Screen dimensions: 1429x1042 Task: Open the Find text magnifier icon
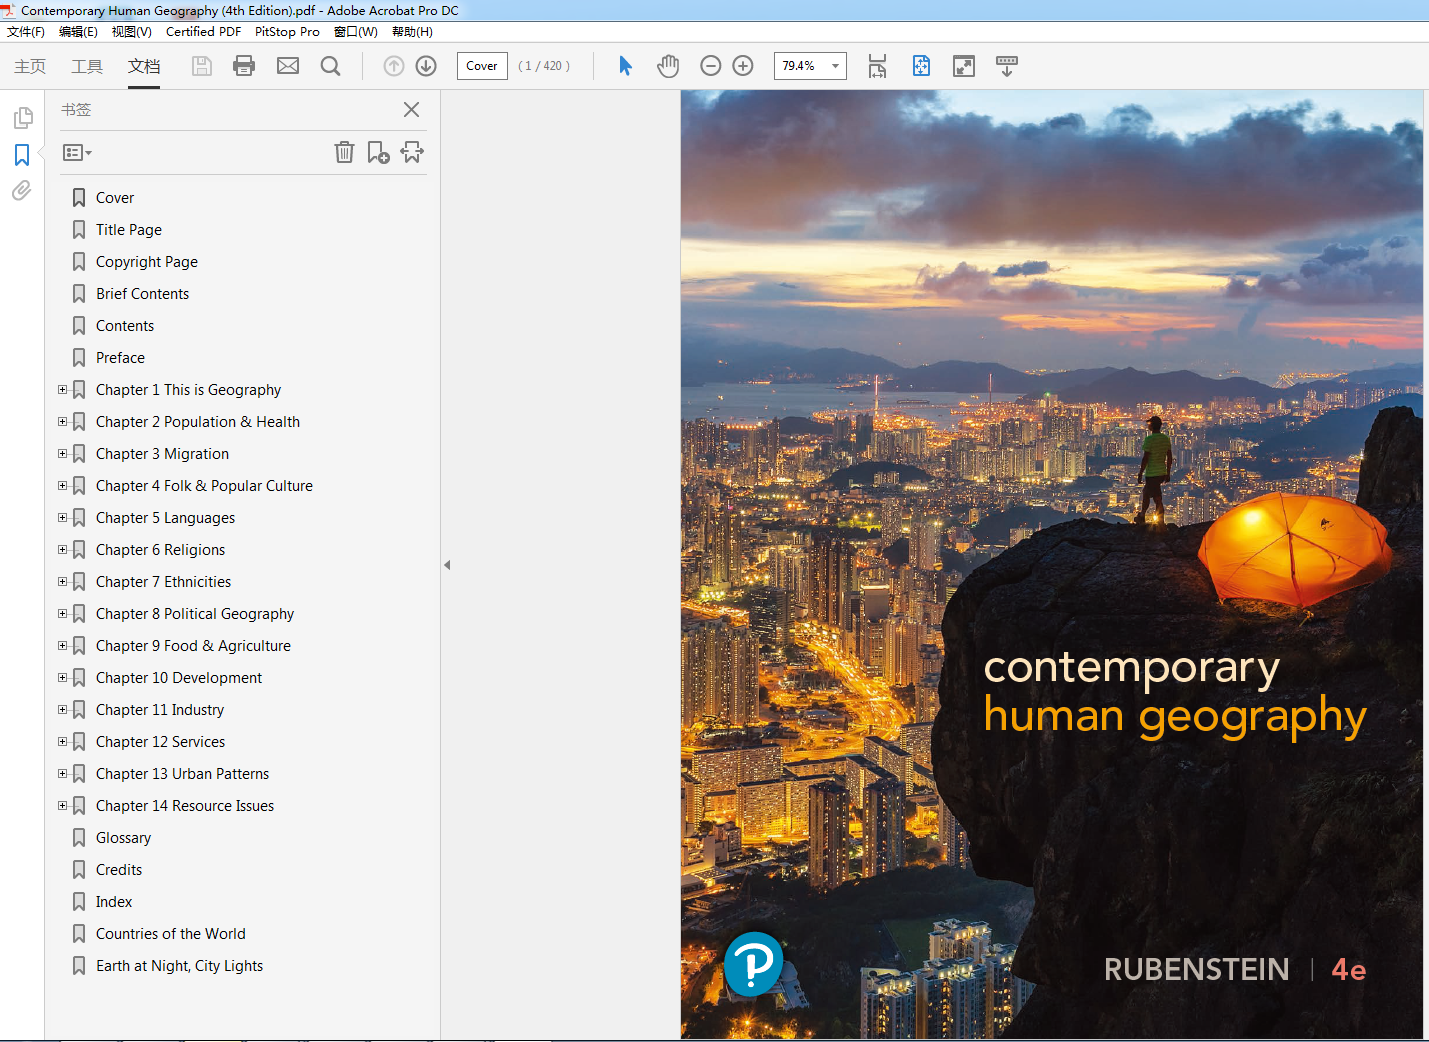(330, 66)
